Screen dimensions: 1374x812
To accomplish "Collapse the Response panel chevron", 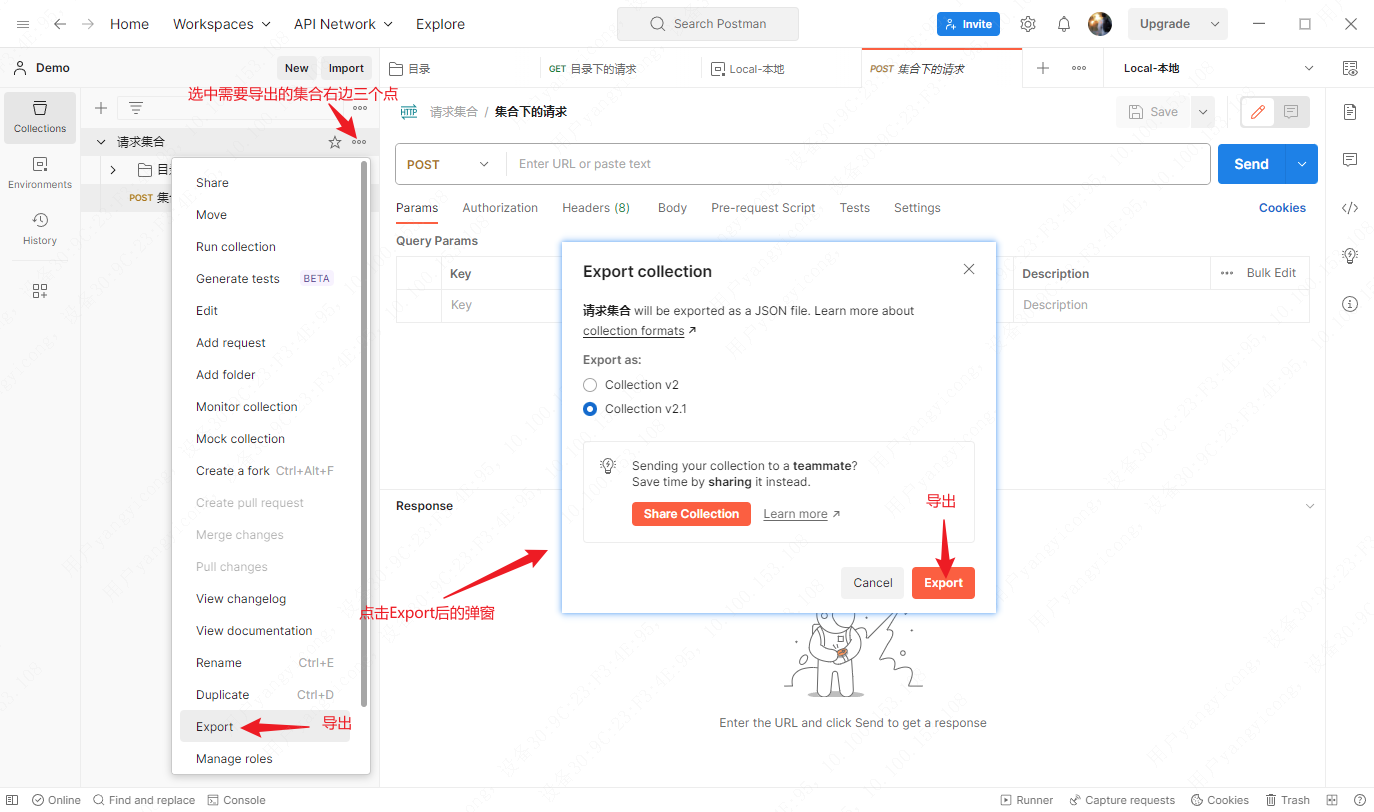I will pyautogui.click(x=1310, y=506).
